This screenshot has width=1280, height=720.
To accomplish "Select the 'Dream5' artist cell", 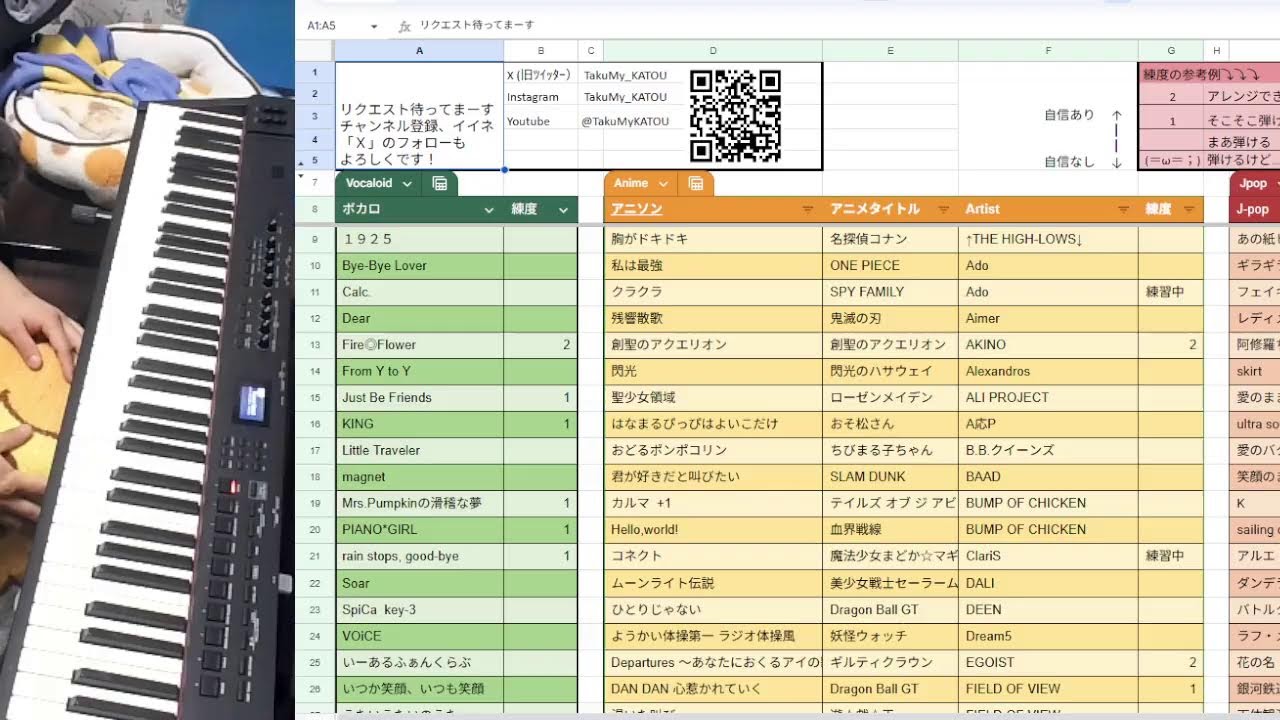I will [1048, 636].
